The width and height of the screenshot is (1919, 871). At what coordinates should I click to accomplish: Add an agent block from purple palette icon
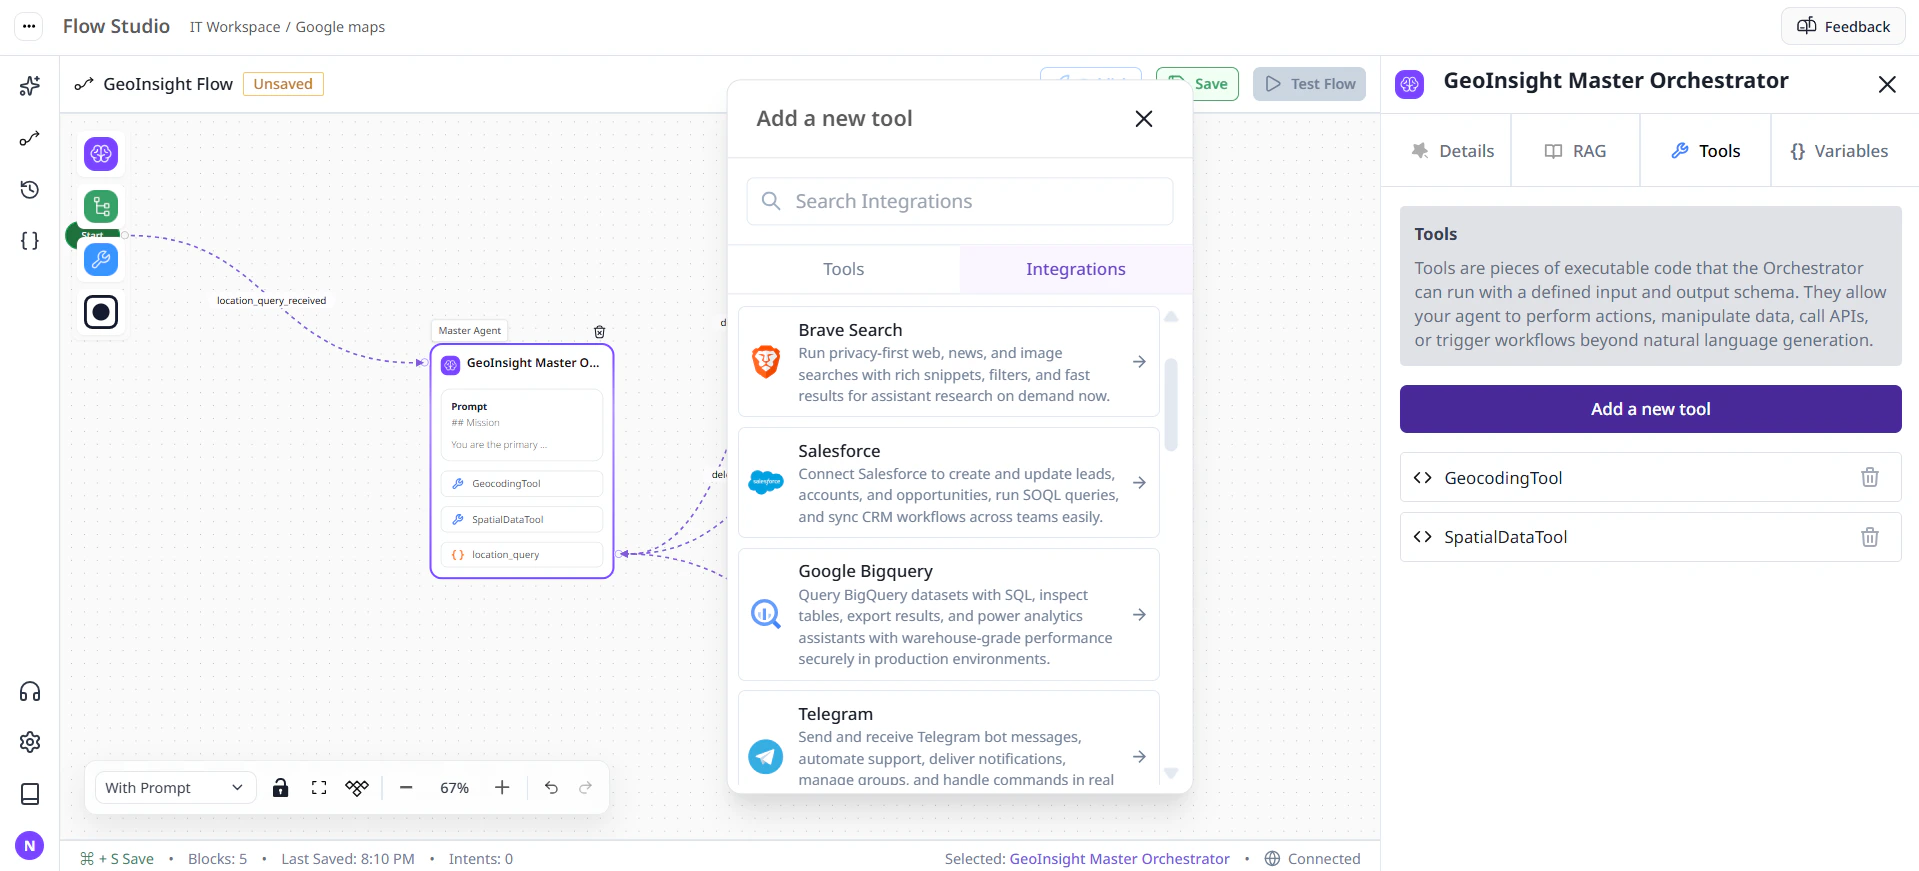click(101, 154)
